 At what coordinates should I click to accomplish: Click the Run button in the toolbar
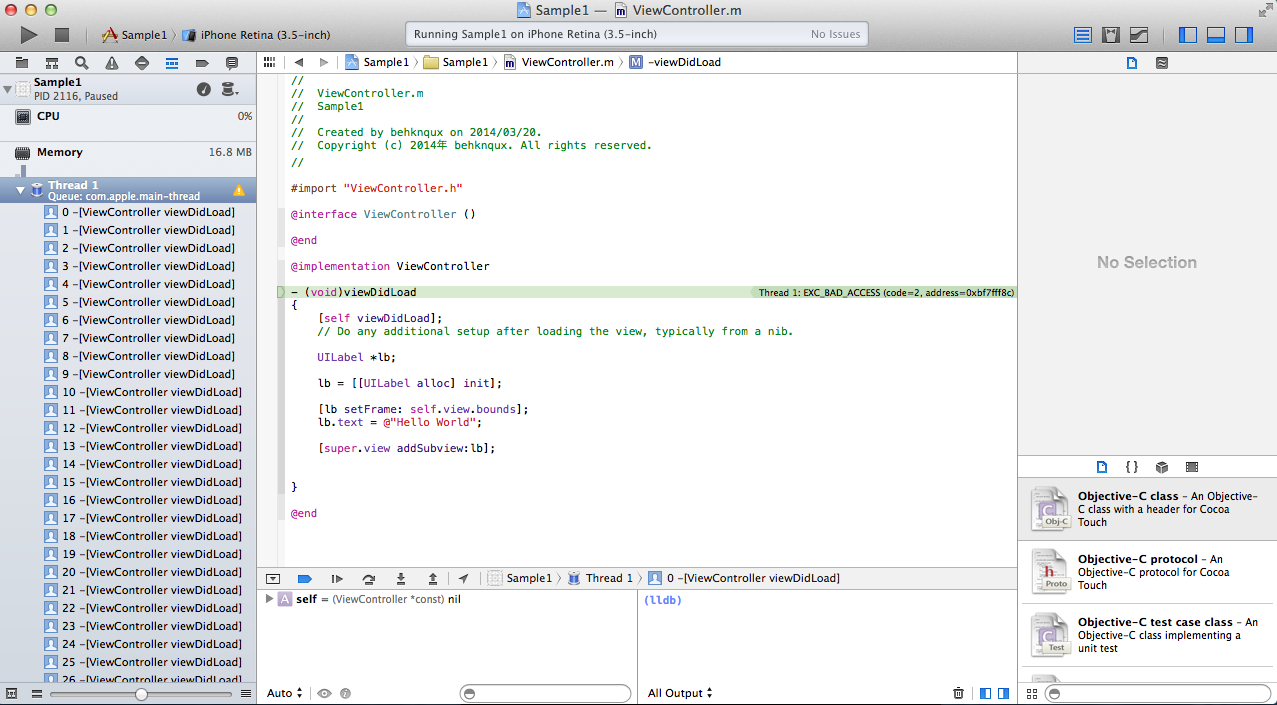point(29,35)
